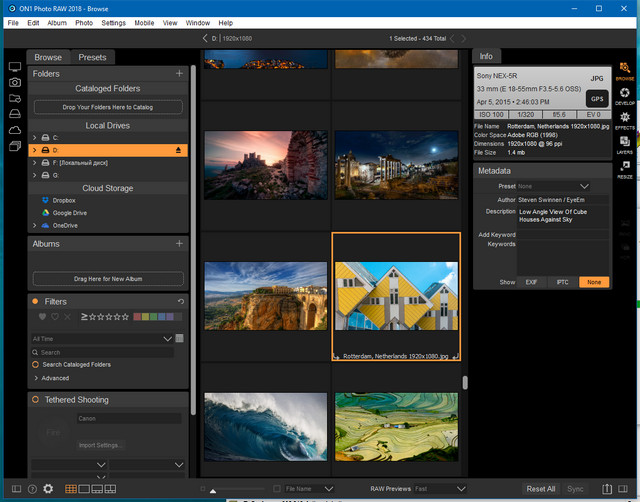The height and width of the screenshot is (502, 640).
Task: Open settings gear in bottom bar
Action: pyautogui.click(x=48, y=489)
